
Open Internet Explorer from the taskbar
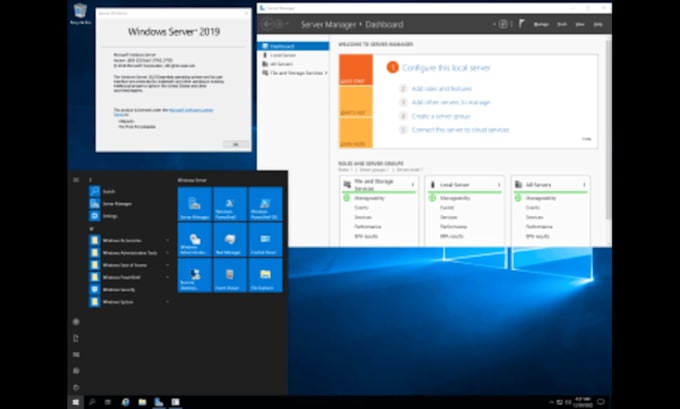[x=125, y=402]
